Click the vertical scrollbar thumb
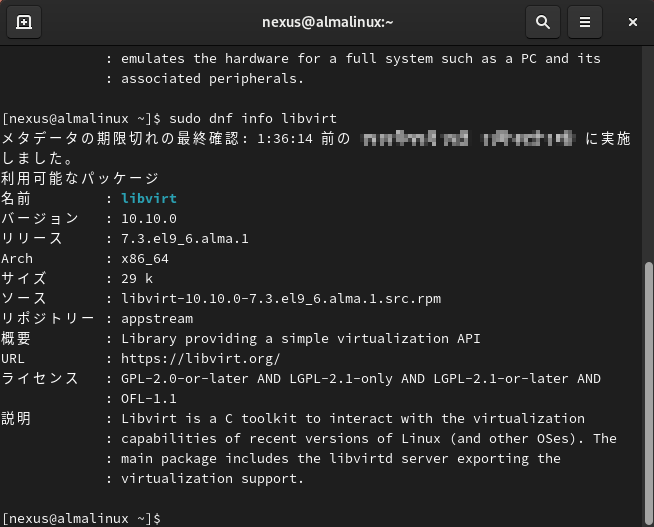The width and height of the screenshot is (654, 527). coord(647,390)
